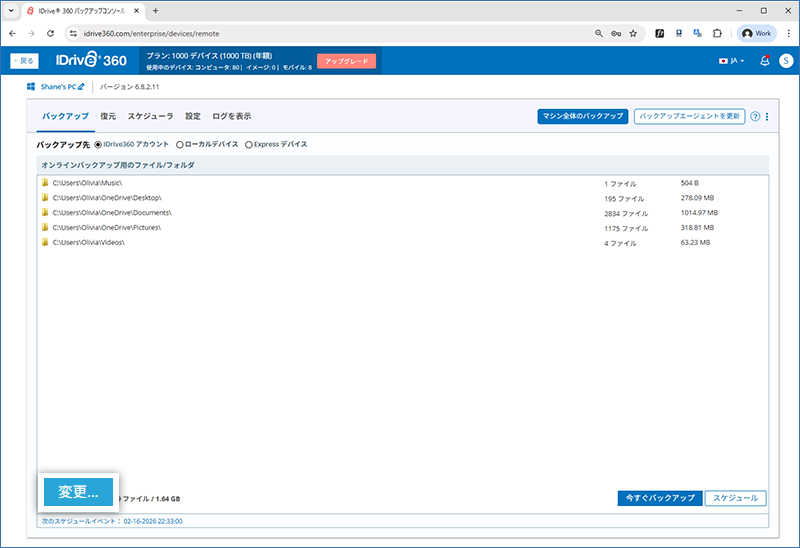The height and width of the screenshot is (548, 800).
Task: Click the pencil icon beside Shane's PC
Action: point(82,87)
